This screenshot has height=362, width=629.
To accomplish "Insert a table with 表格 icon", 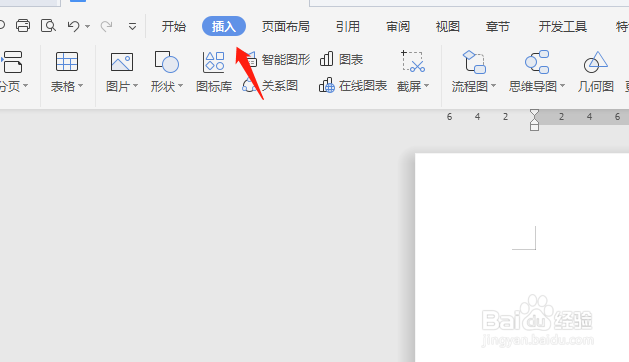I will pyautogui.click(x=67, y=62).
